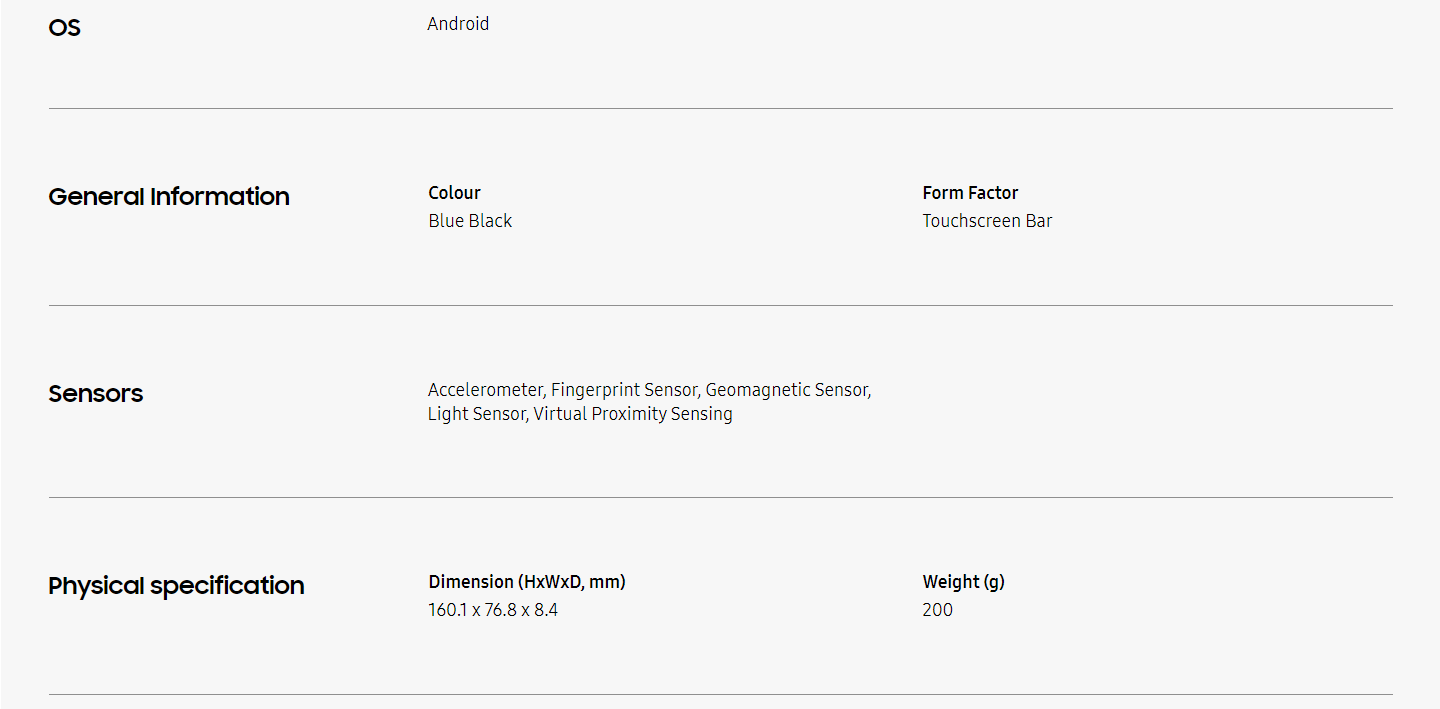This screenshot has height=709, width=1440.
Task: Click the Colour spec label
Action: click(454, 193)
